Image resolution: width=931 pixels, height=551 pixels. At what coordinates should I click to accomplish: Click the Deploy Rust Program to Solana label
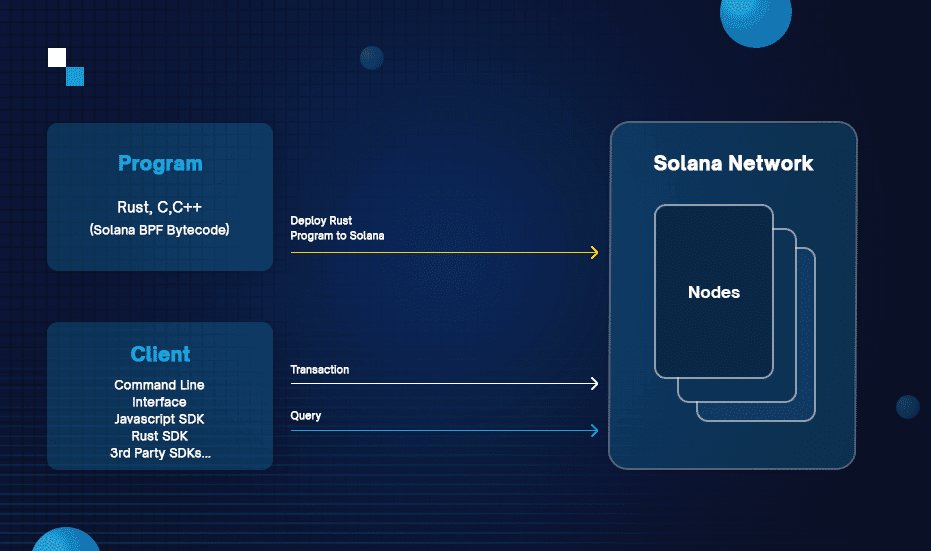click(x=337, y=228)
